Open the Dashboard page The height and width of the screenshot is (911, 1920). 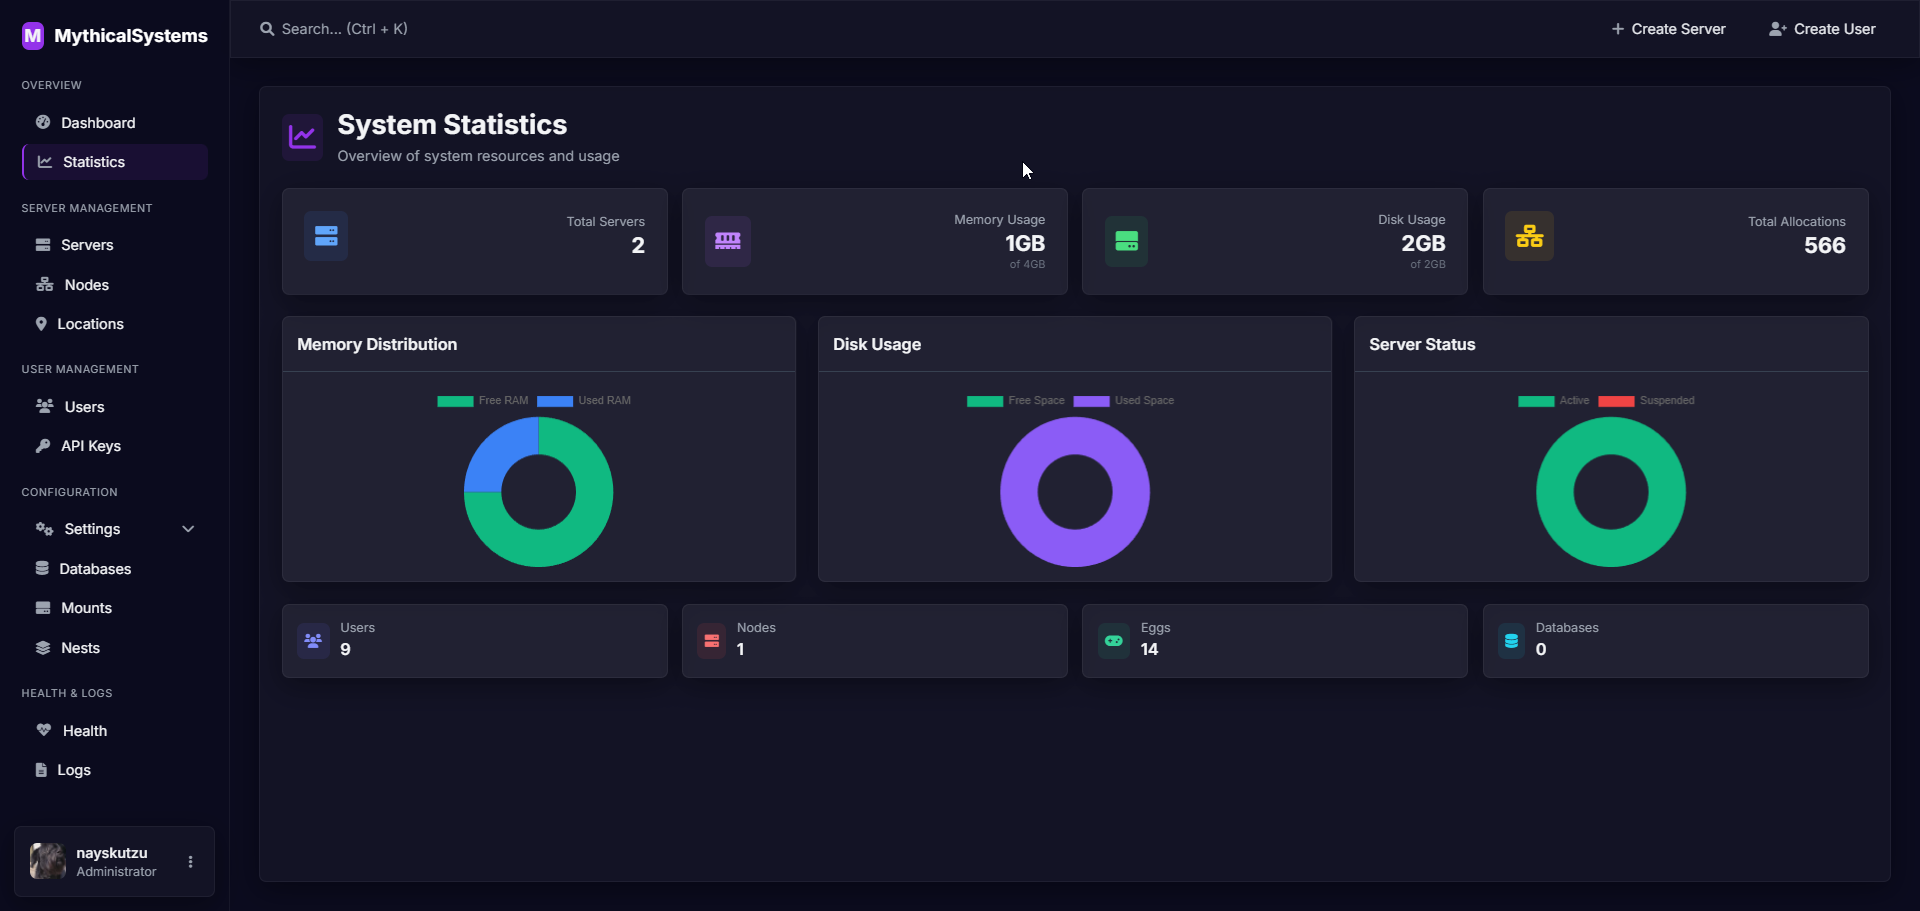point(114,122)
